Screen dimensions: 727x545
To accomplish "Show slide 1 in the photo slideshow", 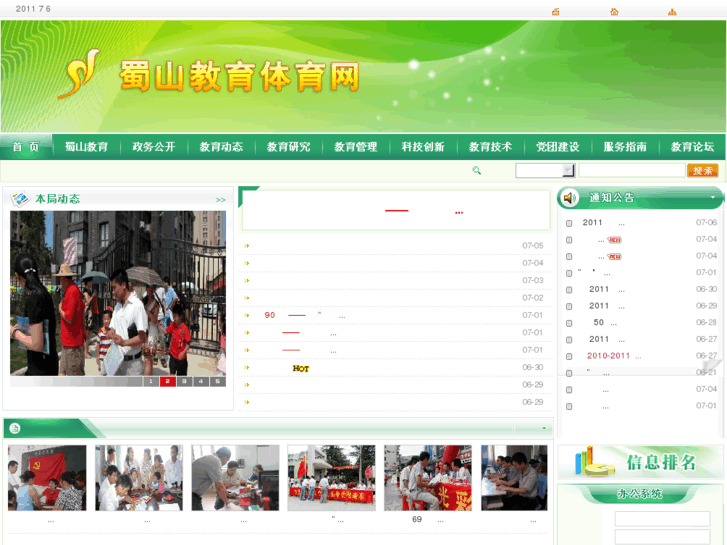I will 150,381.
